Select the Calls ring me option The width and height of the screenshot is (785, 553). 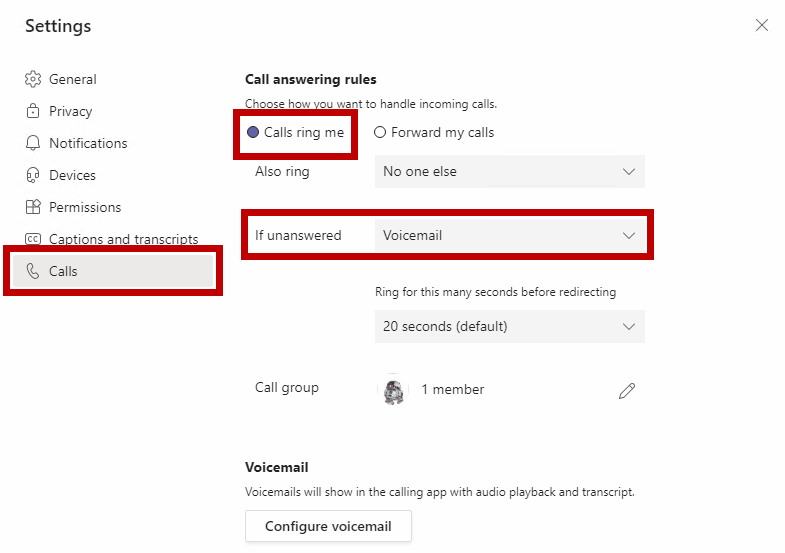[253, 132]
